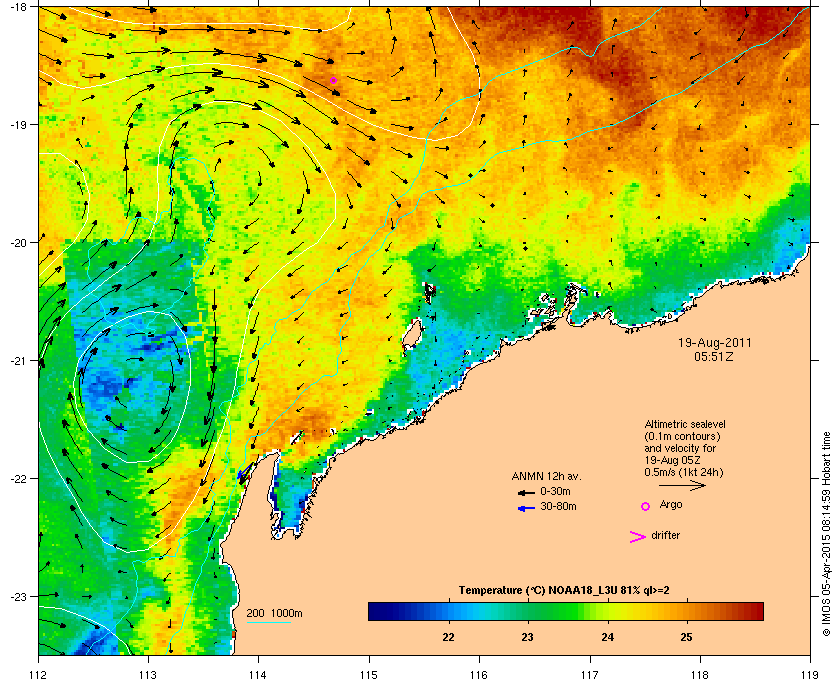This screenshot has height=680, width=840.
Task: Click the magenta Argo circle legend symbol
Action: [x=646, y=506]
